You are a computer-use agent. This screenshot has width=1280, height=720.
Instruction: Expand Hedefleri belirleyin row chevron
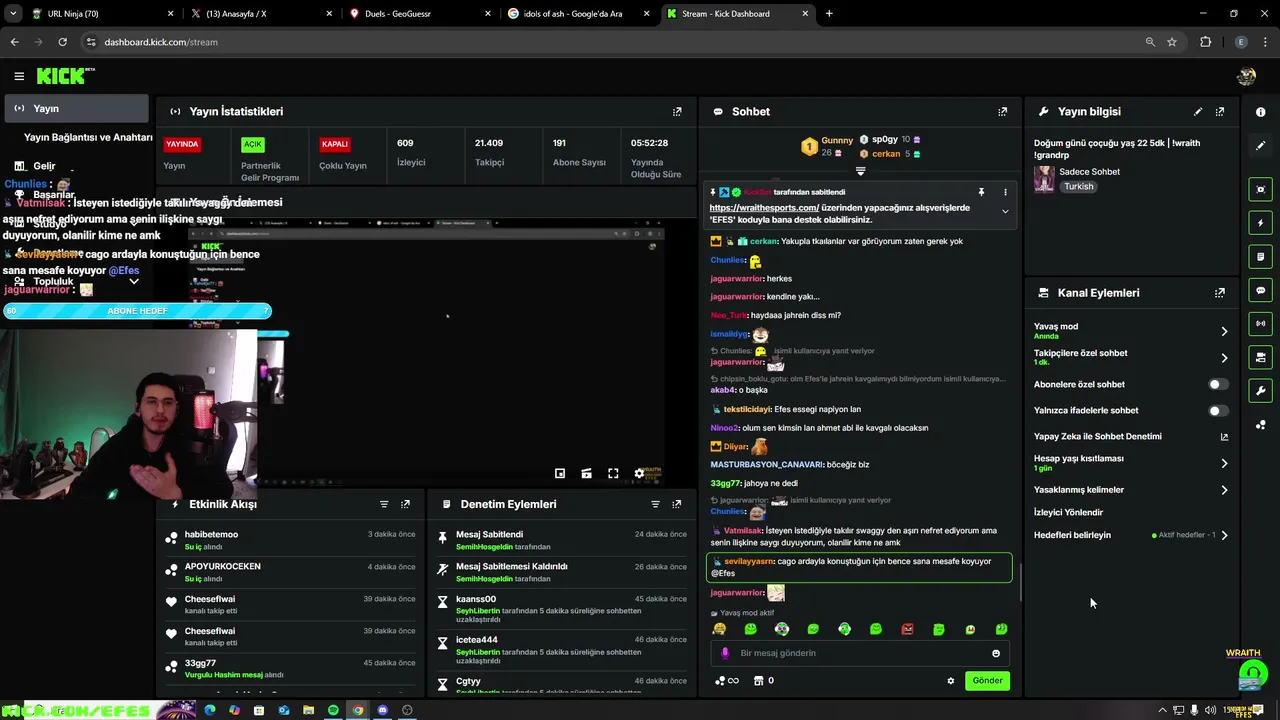pos(1224,535)
